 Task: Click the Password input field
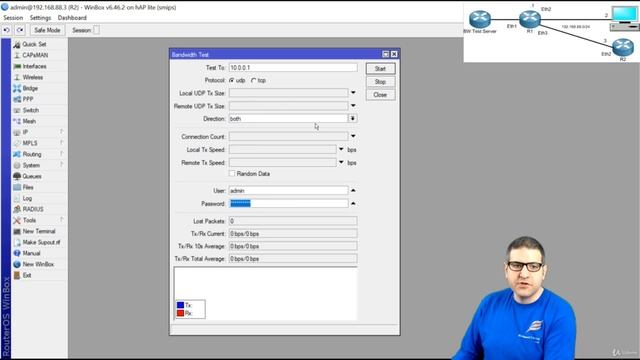[x=289, y=203]
